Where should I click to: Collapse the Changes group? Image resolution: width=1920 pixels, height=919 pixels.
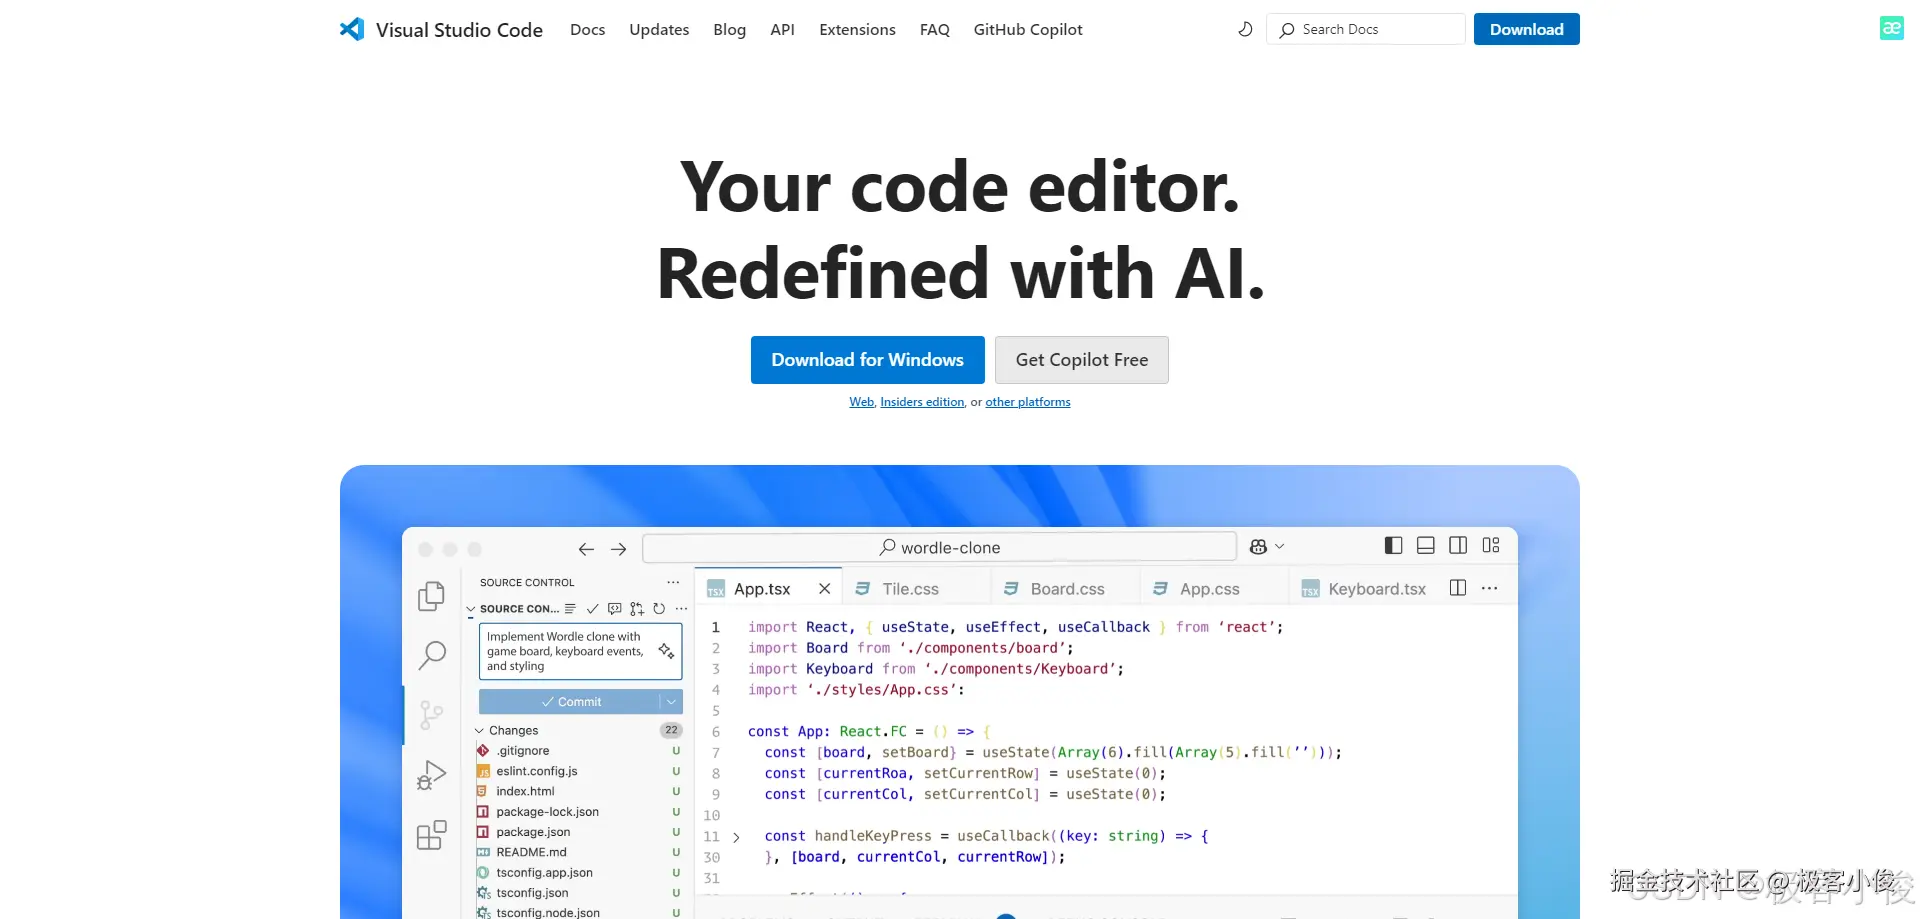click(x=479, y=731)
